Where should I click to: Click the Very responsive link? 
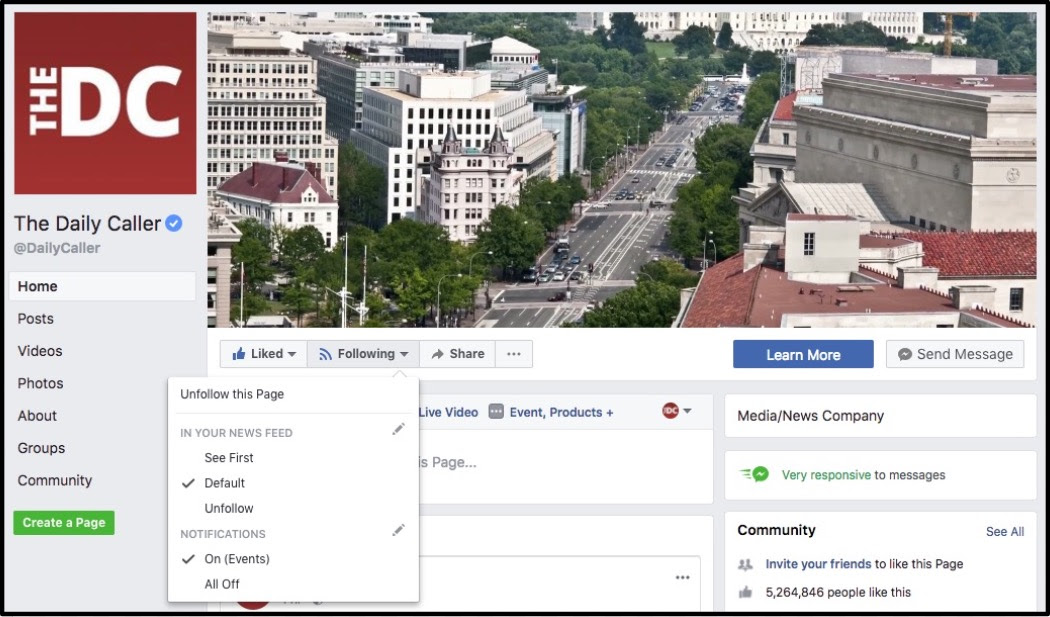click(826, 475)
